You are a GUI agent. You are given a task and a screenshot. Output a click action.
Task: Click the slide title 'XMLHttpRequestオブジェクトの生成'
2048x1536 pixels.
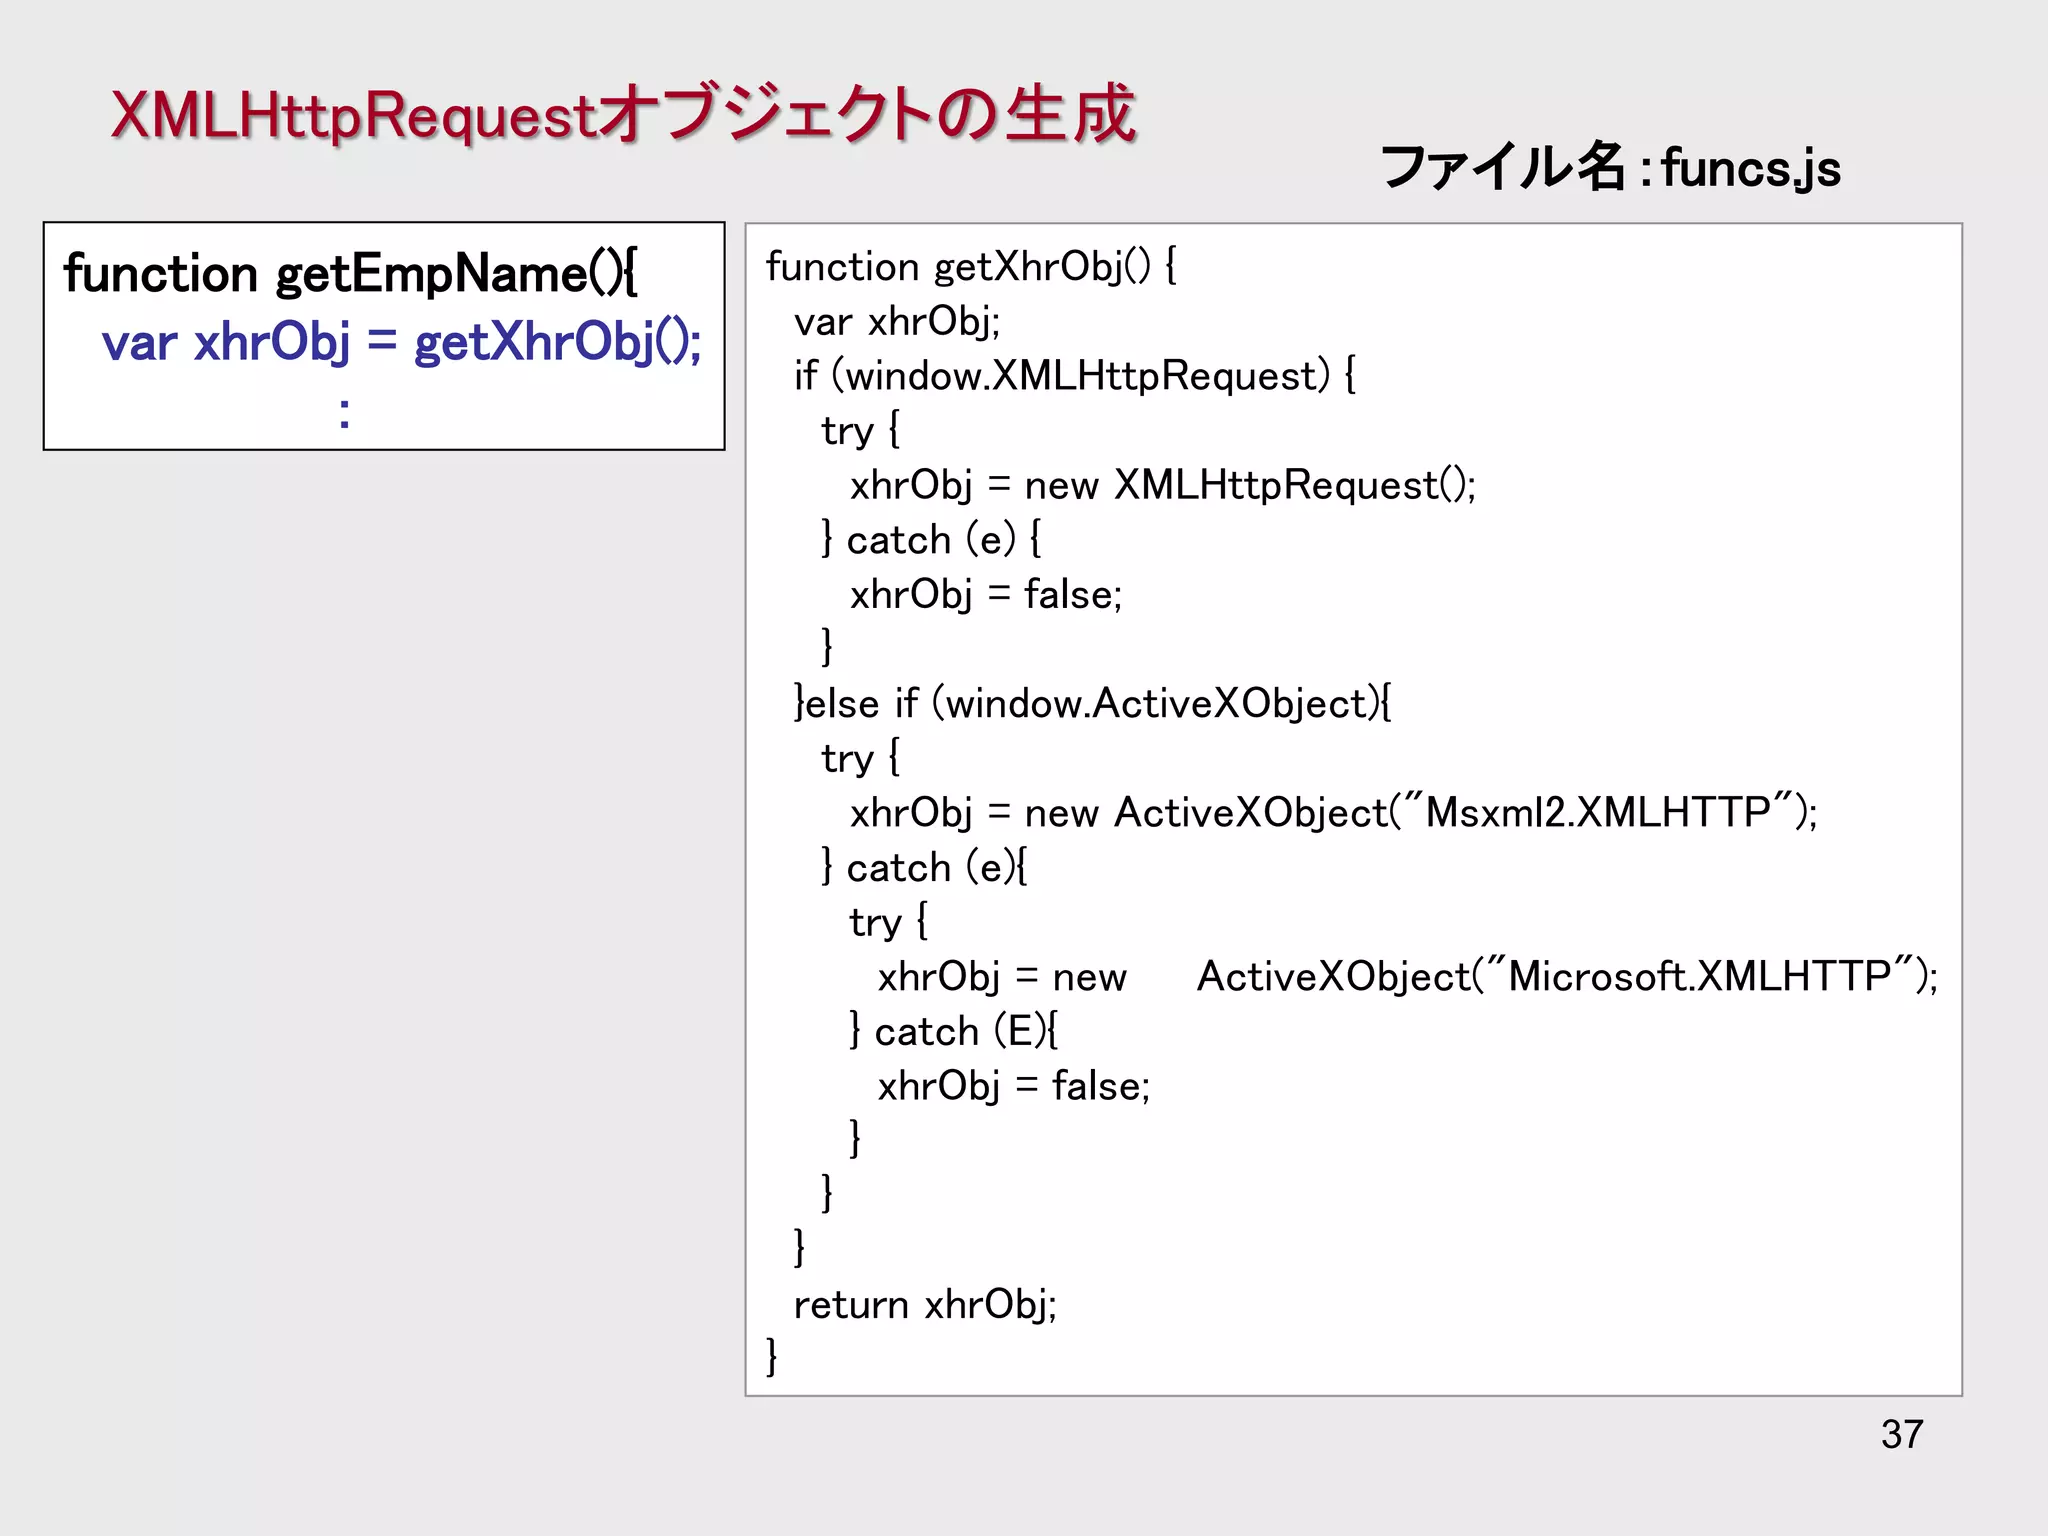[x=623, y=114]
